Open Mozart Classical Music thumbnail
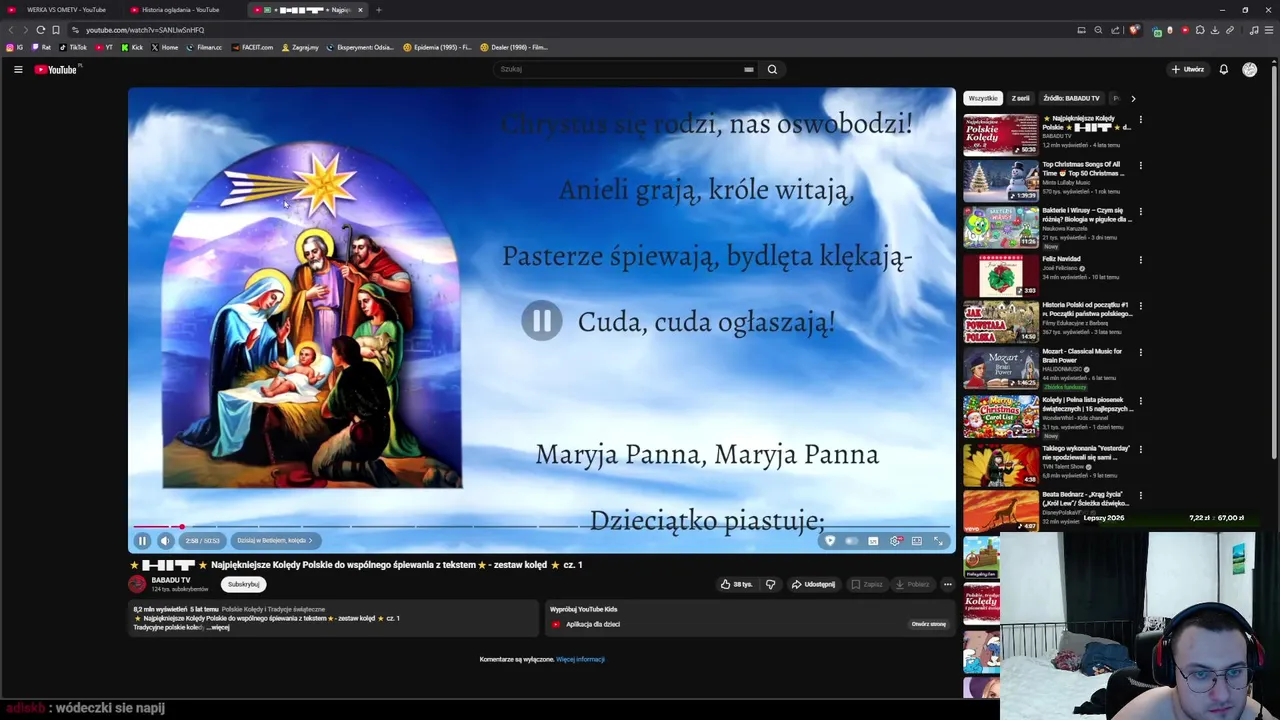The image size is (1280, 720). tap(1001, 369)
